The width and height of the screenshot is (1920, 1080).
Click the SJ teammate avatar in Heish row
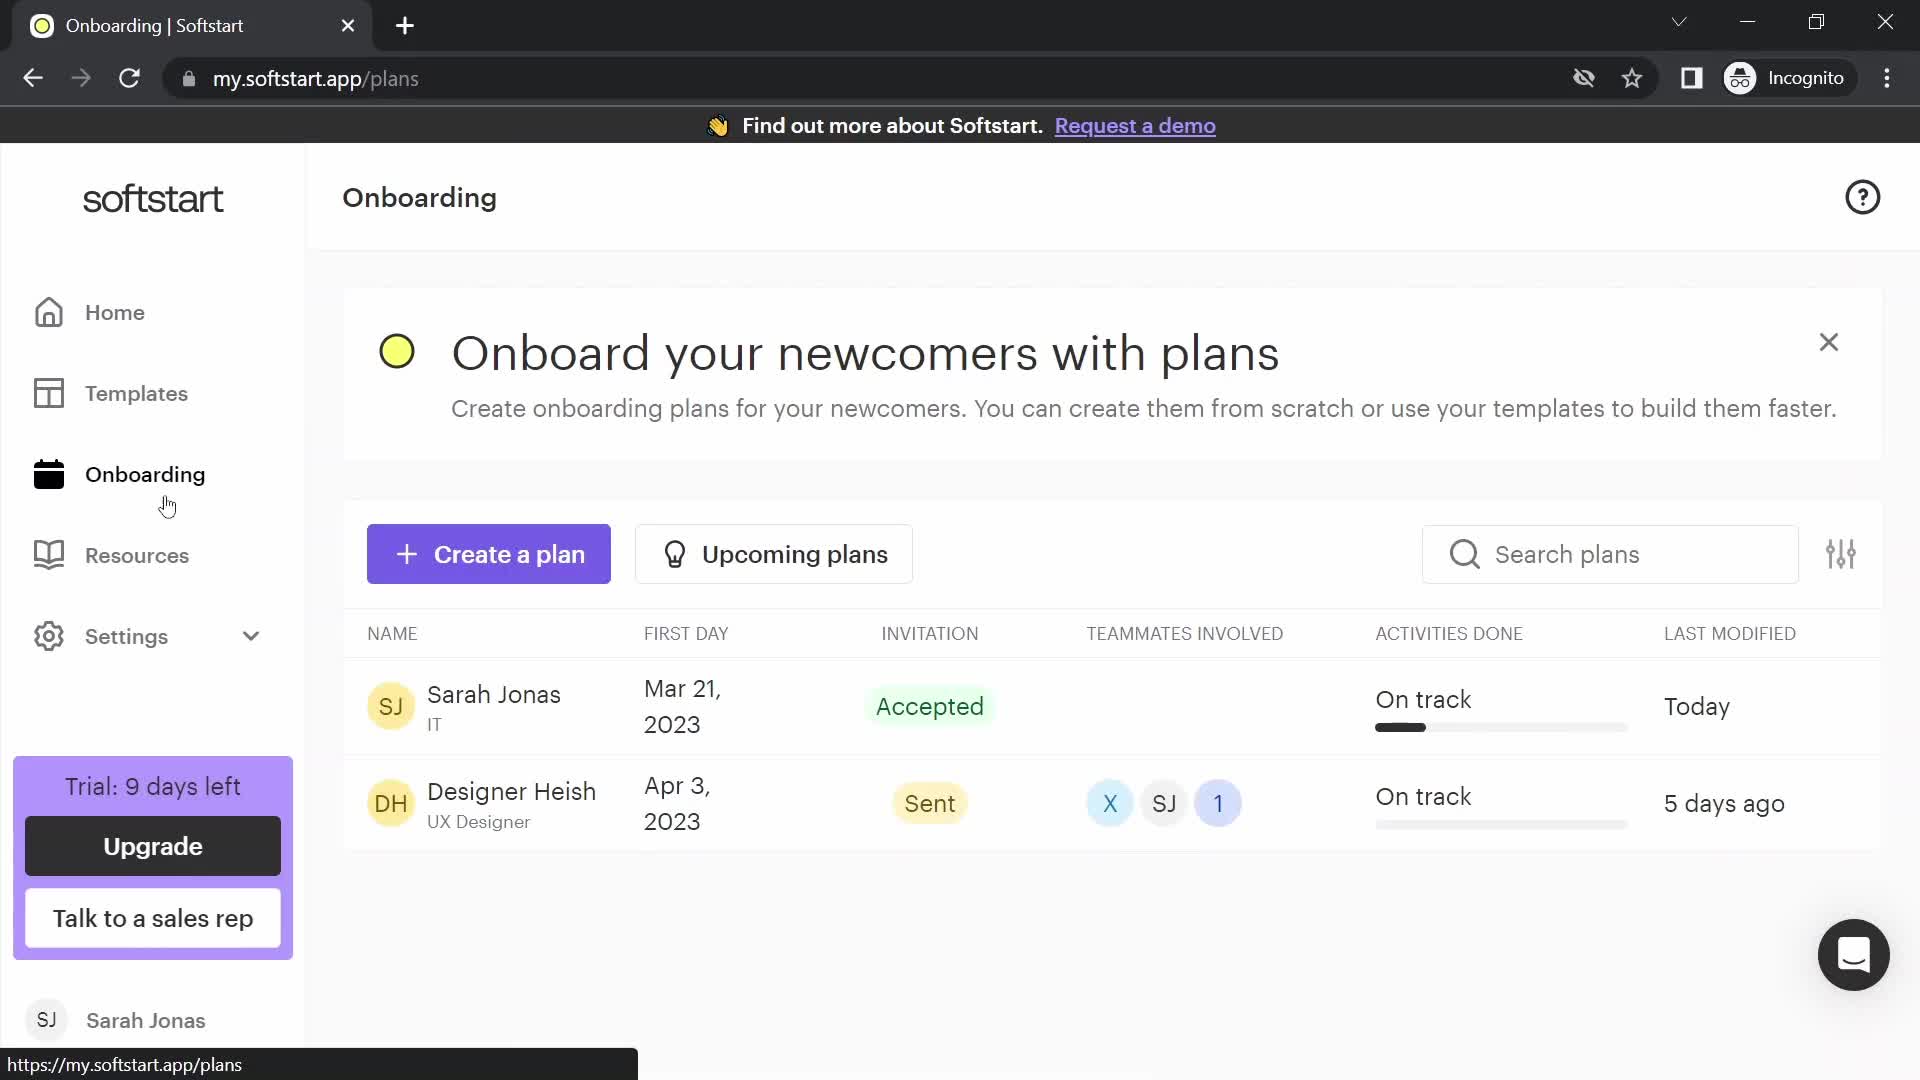tap(1164, 803)
